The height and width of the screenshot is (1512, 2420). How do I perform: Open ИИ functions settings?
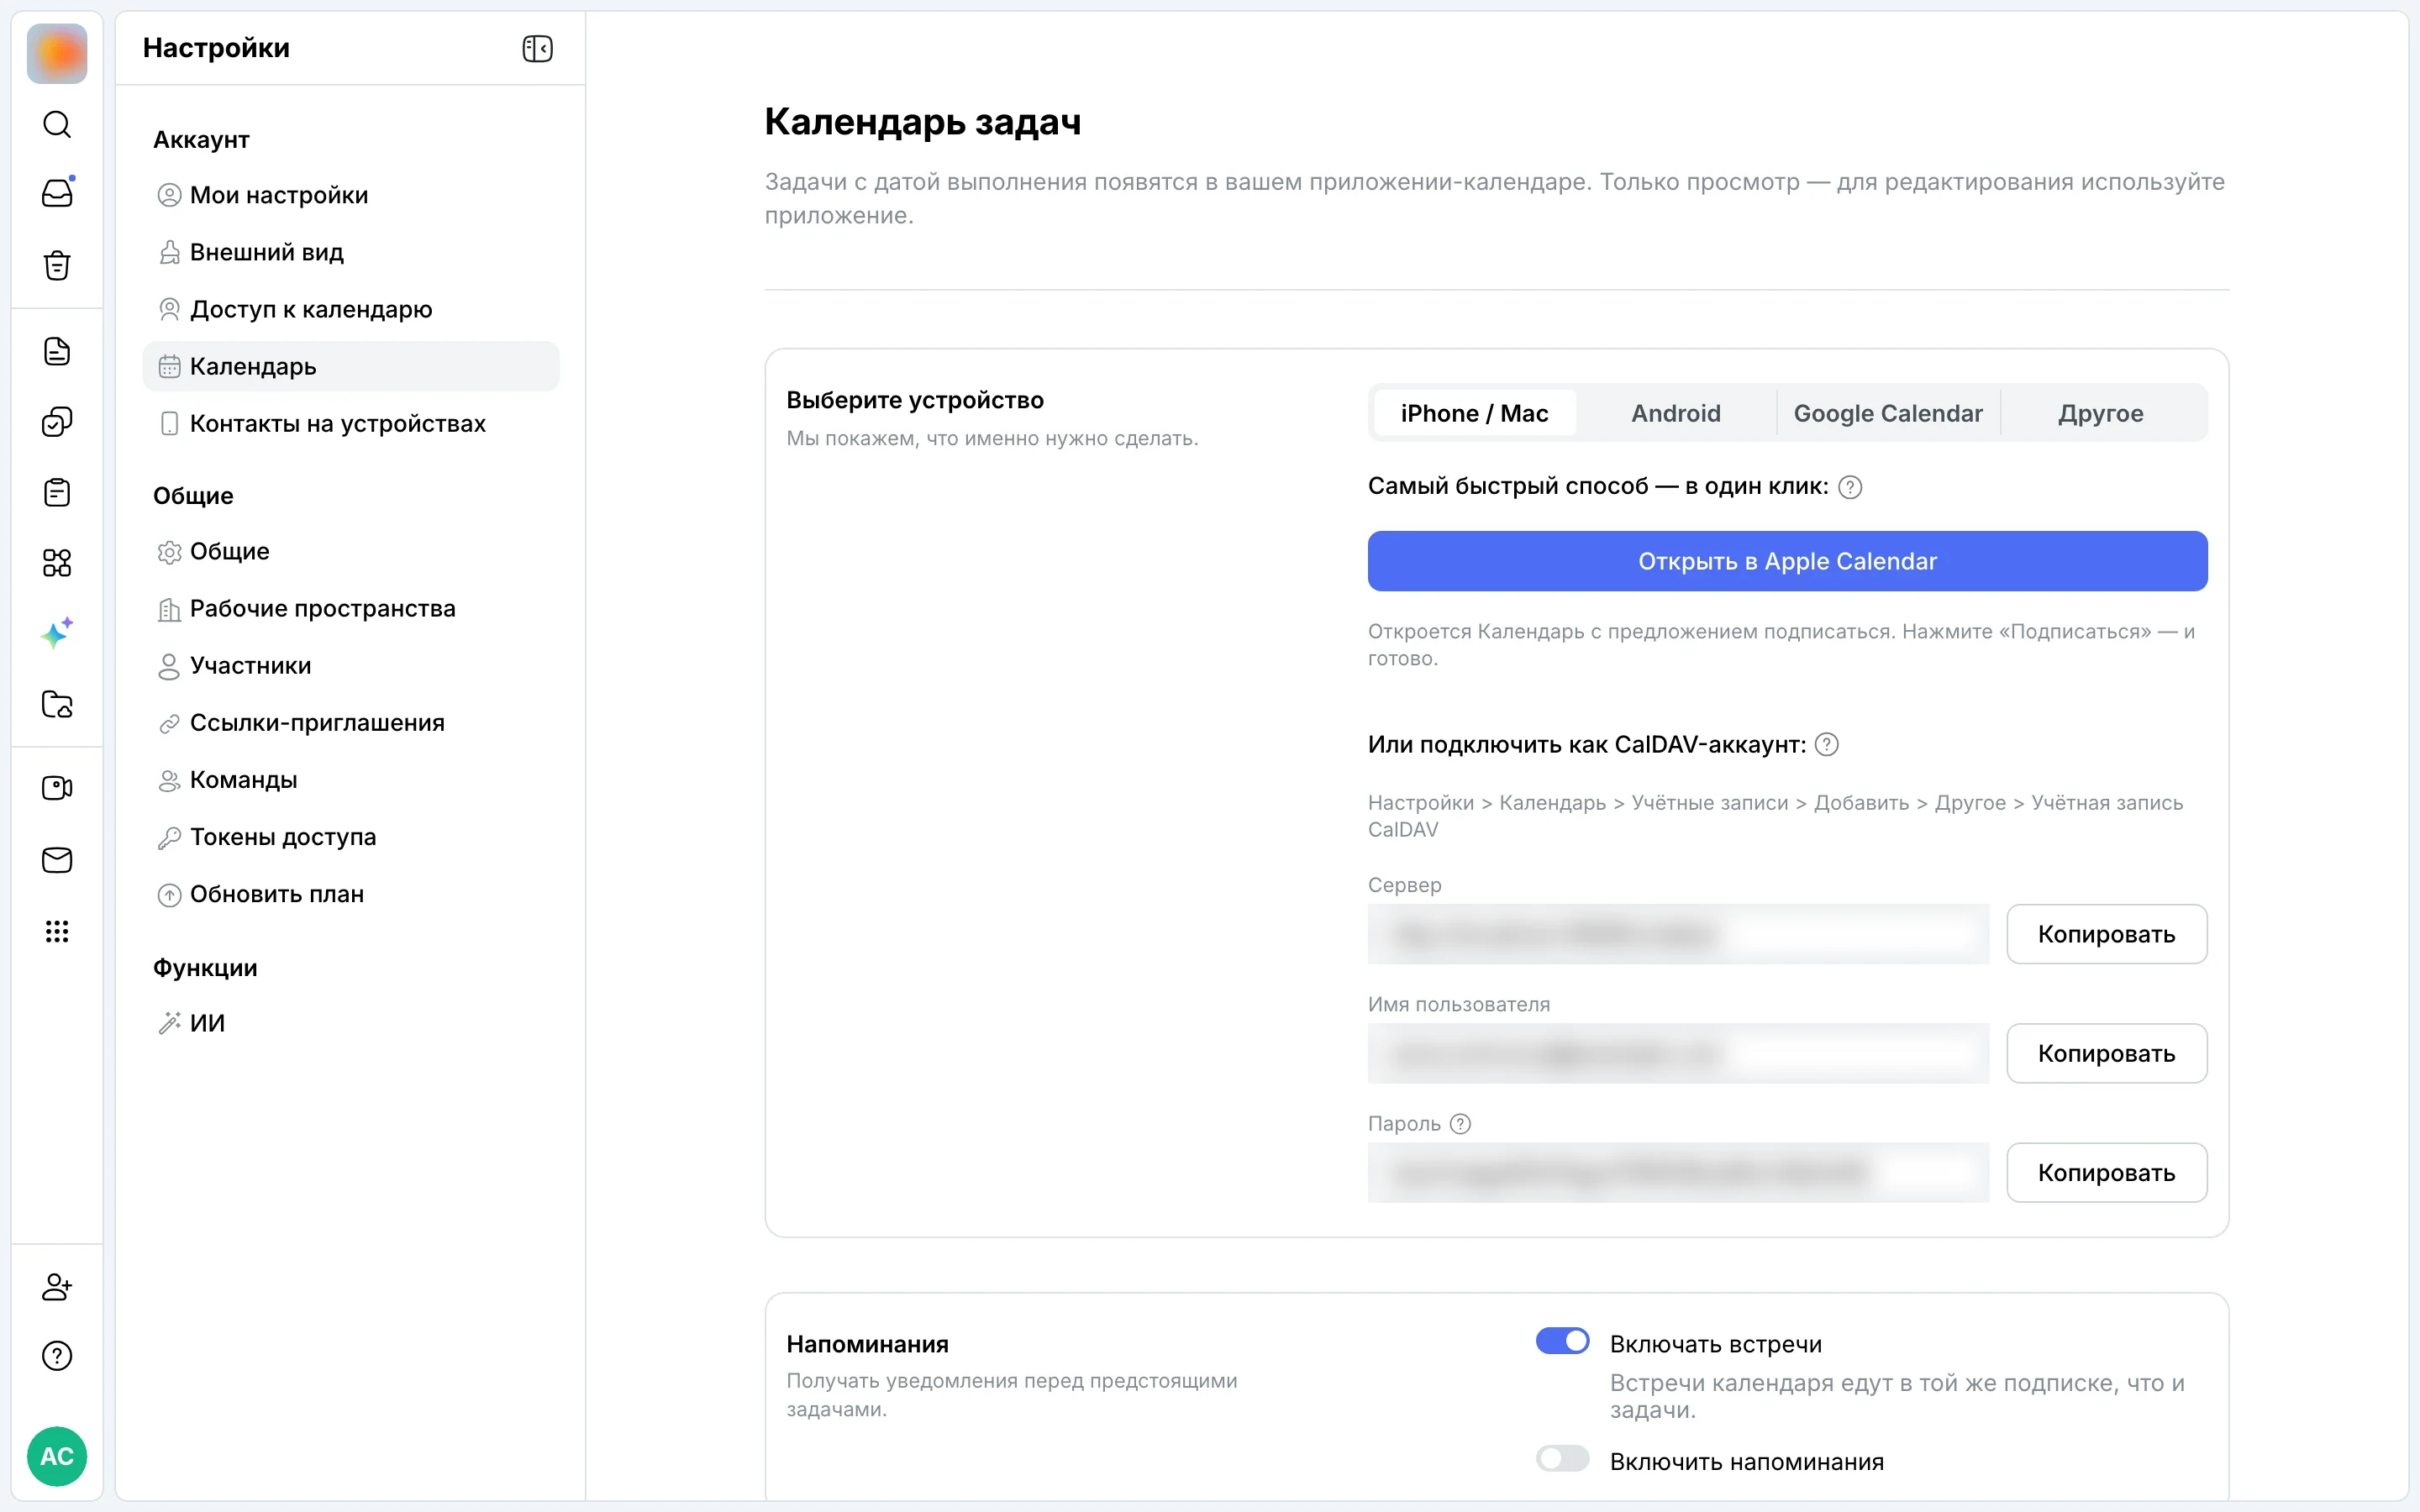coord(351,1023)
